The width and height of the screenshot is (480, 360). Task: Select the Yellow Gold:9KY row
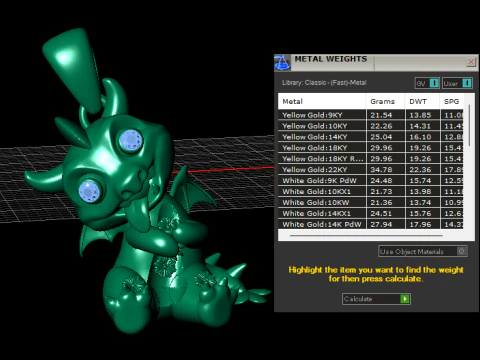[x=371, y=115]
